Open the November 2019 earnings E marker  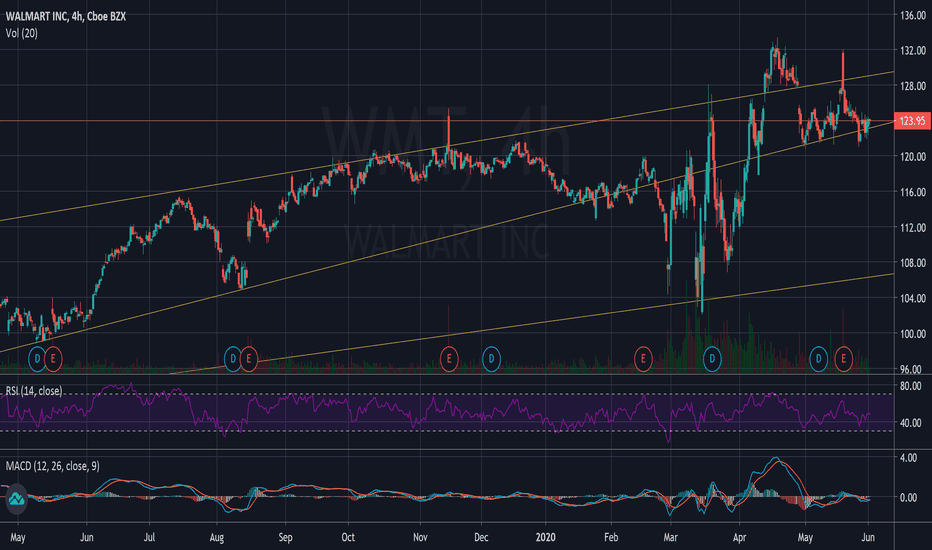(x=449, y=359)
